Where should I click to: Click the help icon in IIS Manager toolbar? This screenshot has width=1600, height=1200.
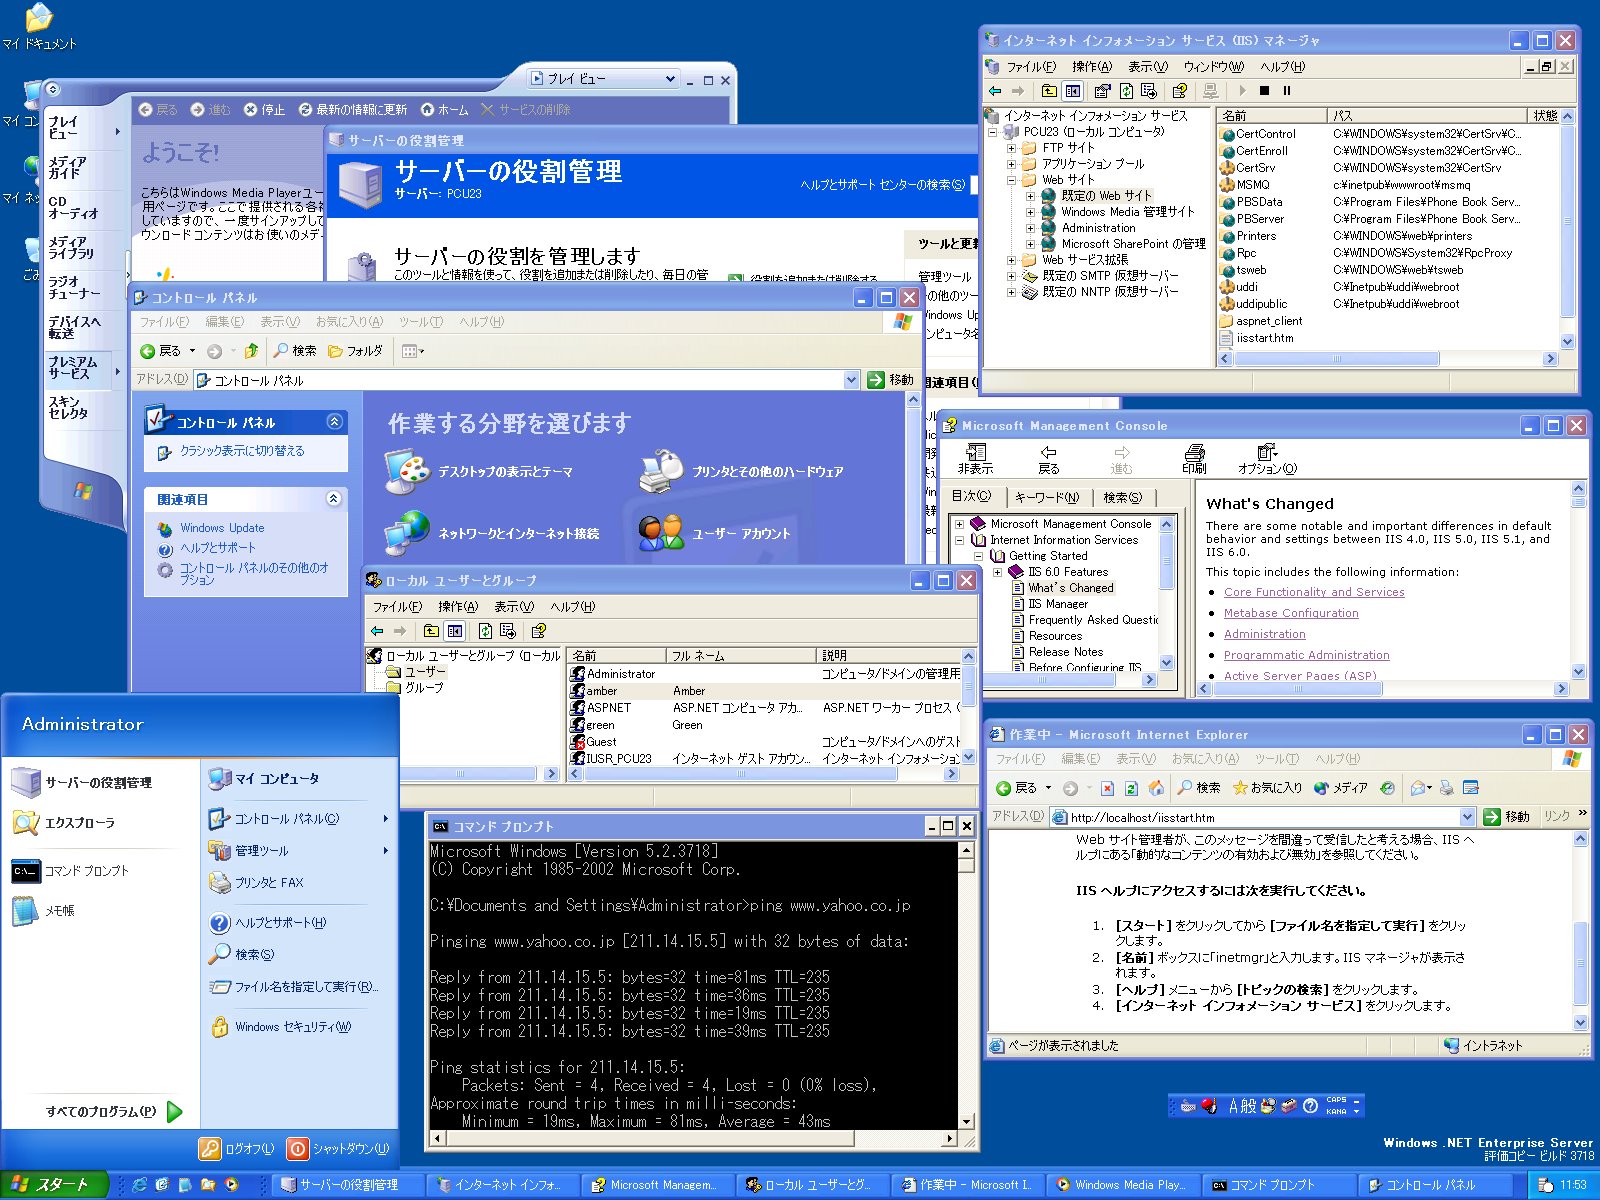coord(1179,91)
